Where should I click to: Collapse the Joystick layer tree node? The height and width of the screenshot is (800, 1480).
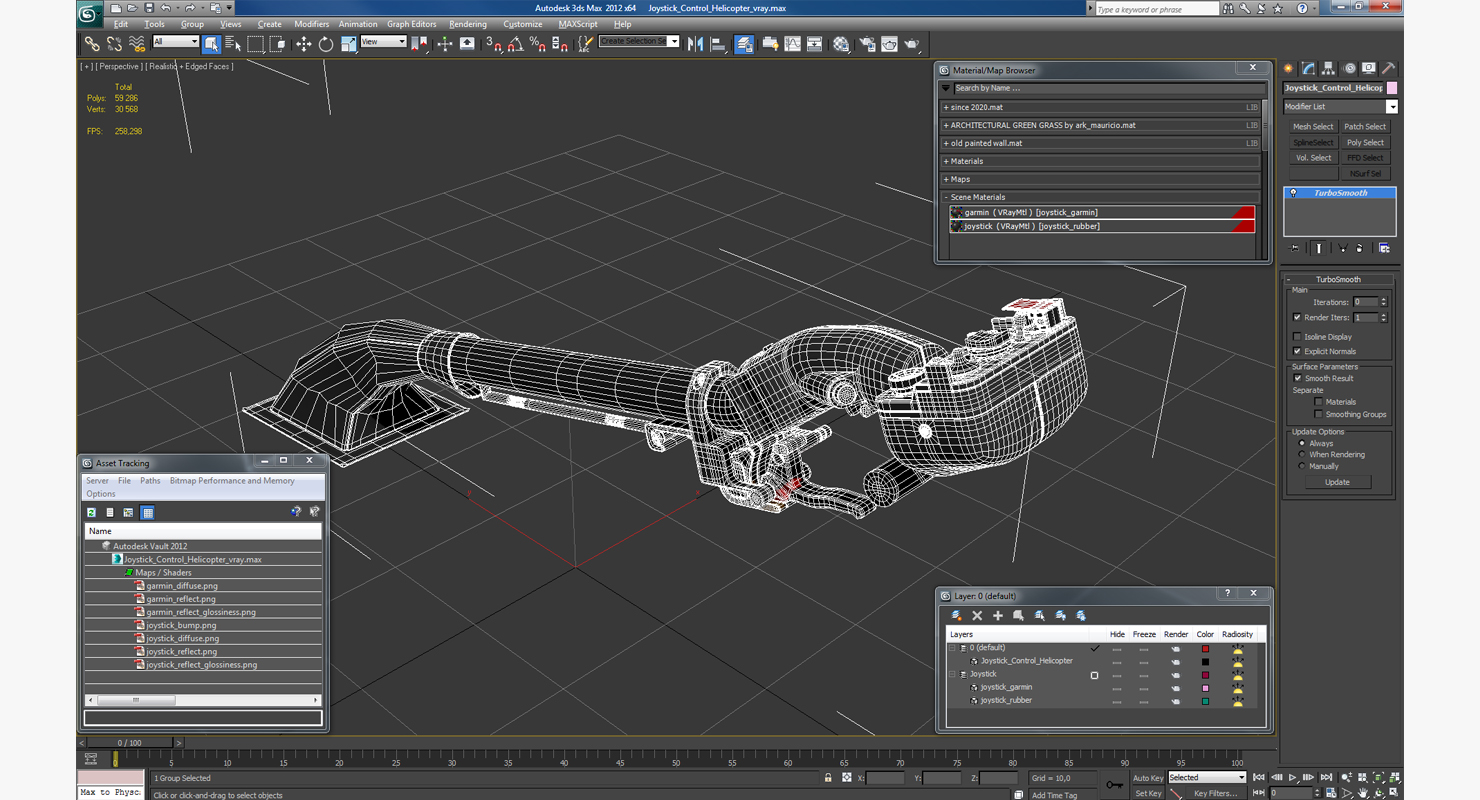[953, 674]
